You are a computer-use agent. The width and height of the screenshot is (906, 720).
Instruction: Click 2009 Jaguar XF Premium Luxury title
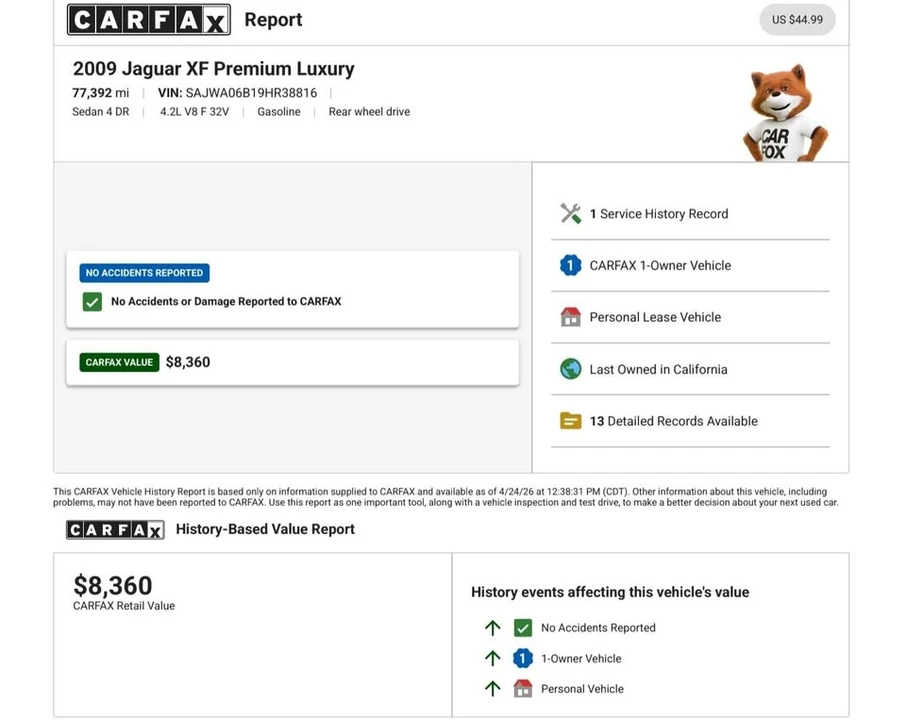(213, 69)
